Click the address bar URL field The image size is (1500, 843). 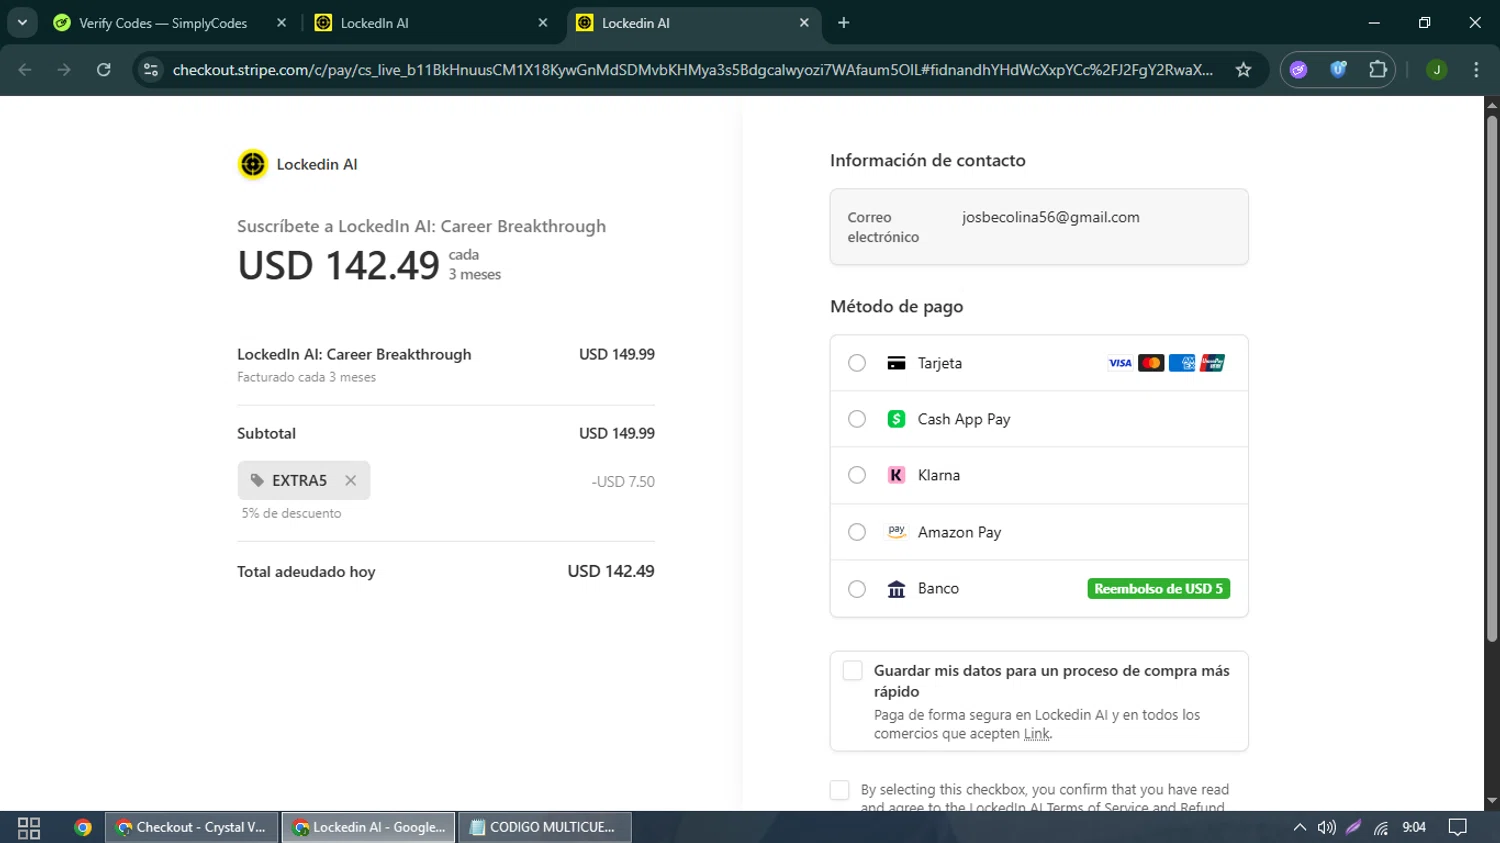point(692,69)
